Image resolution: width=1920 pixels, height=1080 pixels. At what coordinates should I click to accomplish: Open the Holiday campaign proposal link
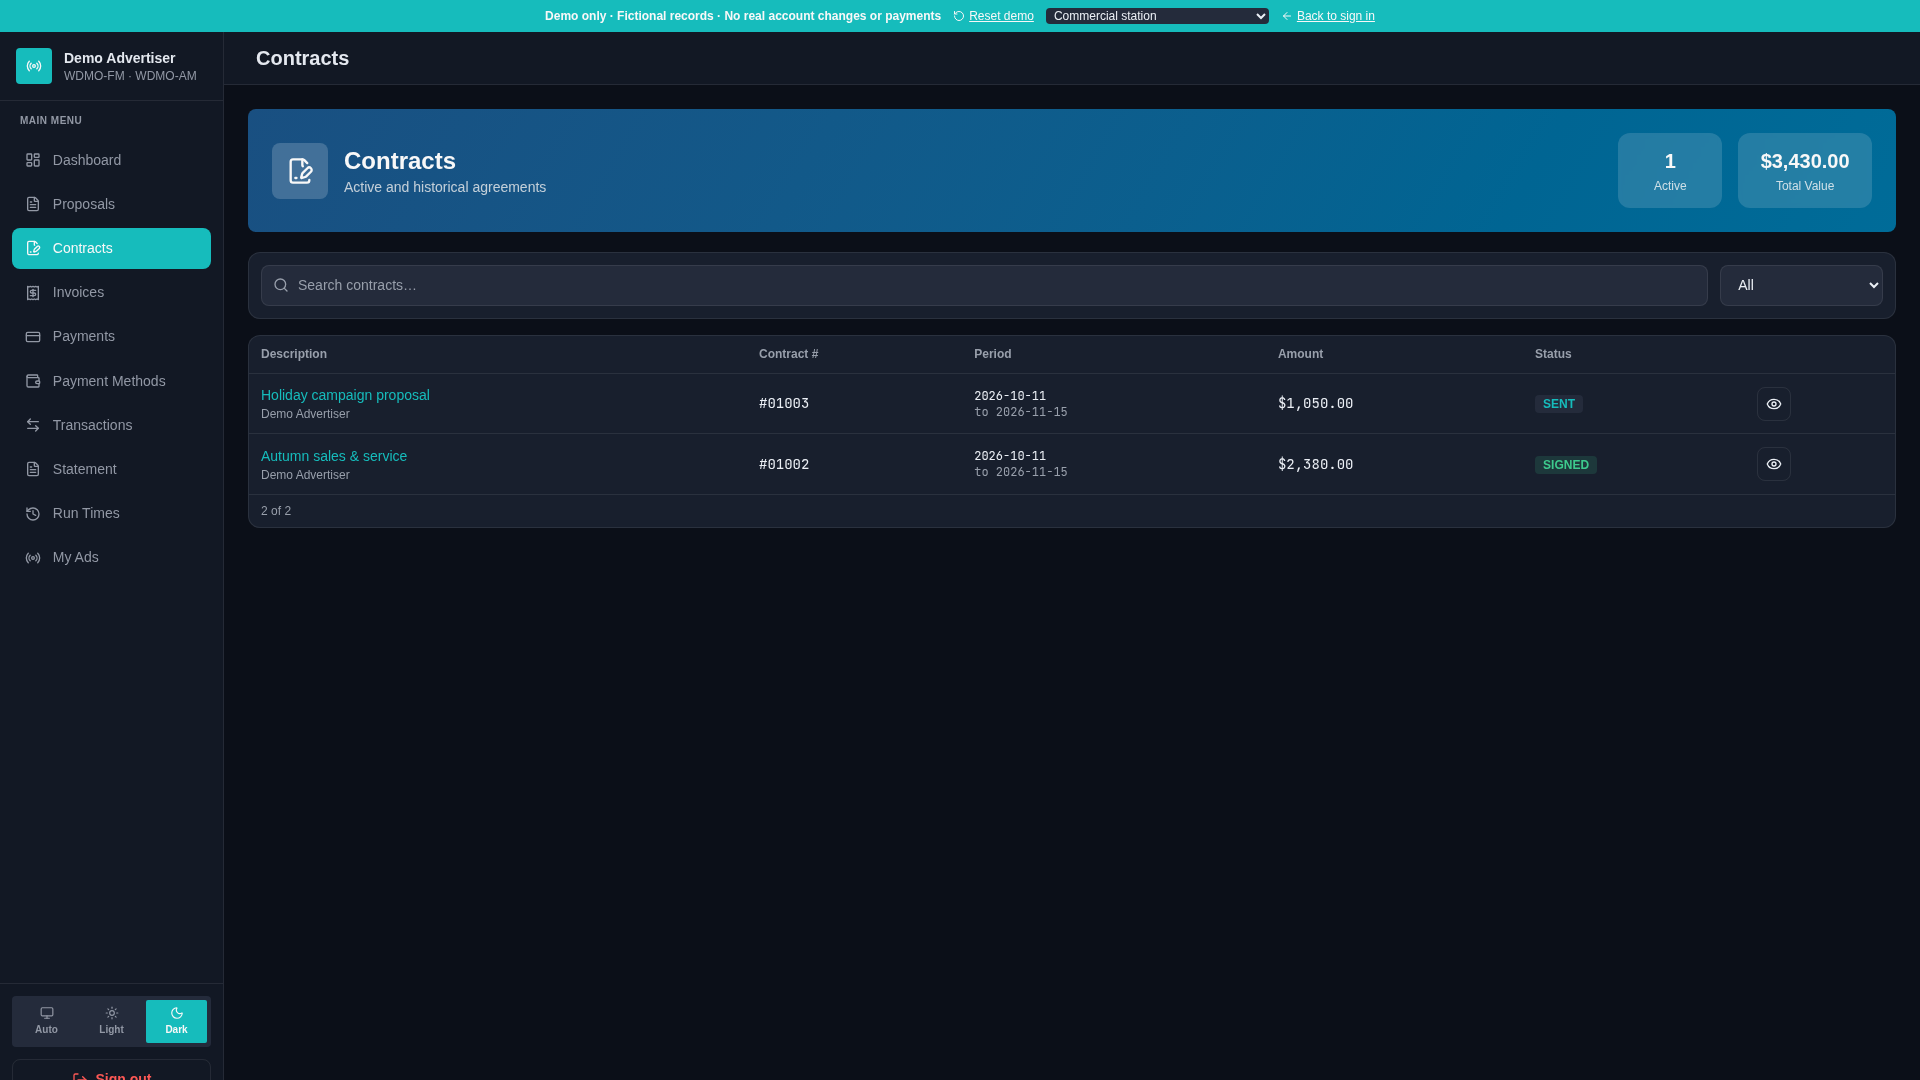(x=345, y=395)
